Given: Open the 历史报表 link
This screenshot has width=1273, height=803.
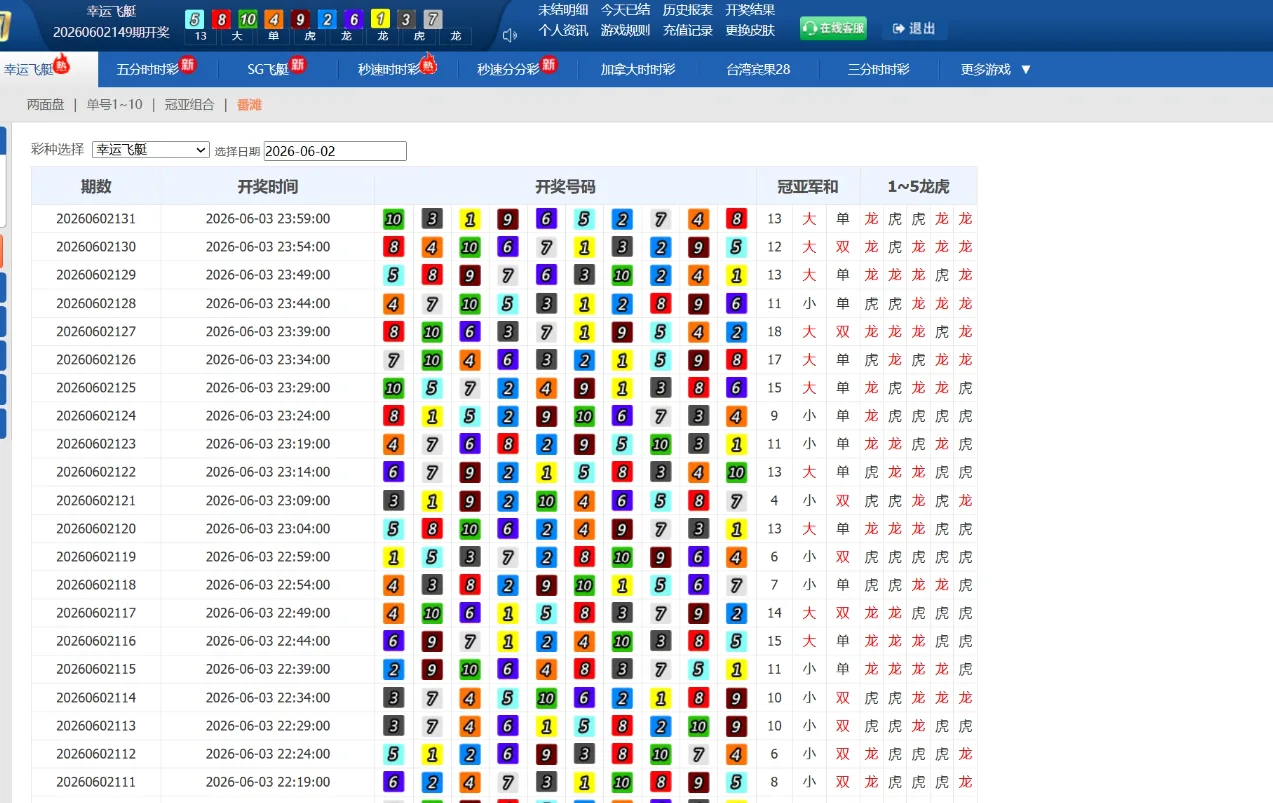Looking at the screenshot, I should [x=688, y=10].
